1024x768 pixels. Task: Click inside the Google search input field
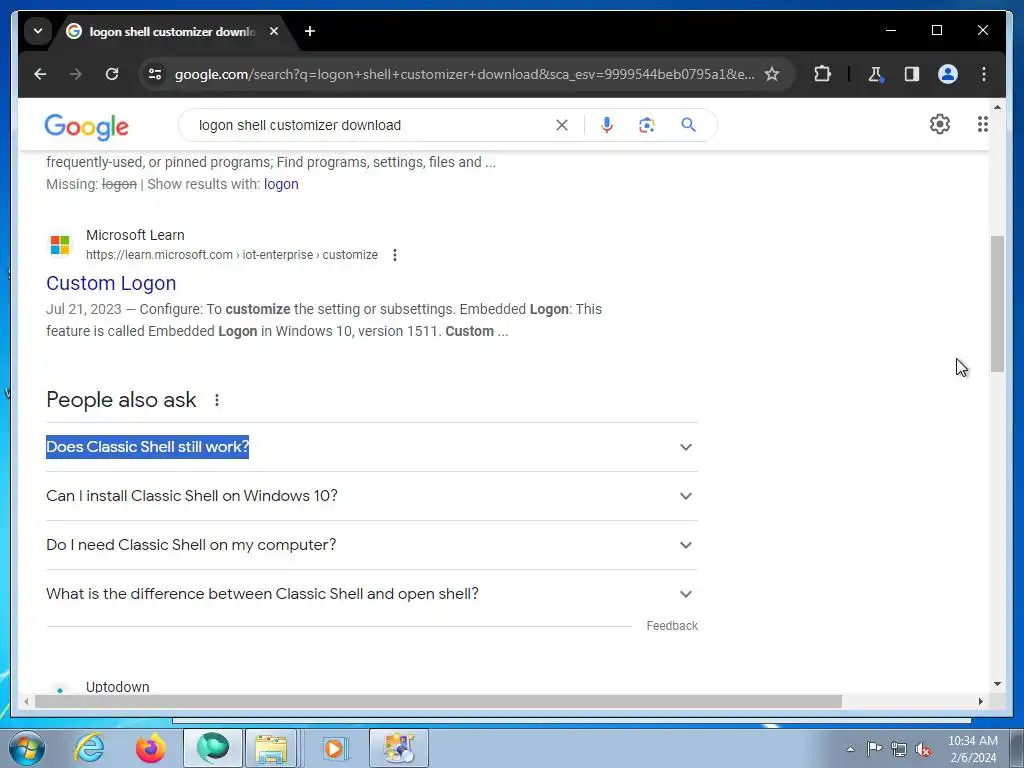click(x=372, y=125)
